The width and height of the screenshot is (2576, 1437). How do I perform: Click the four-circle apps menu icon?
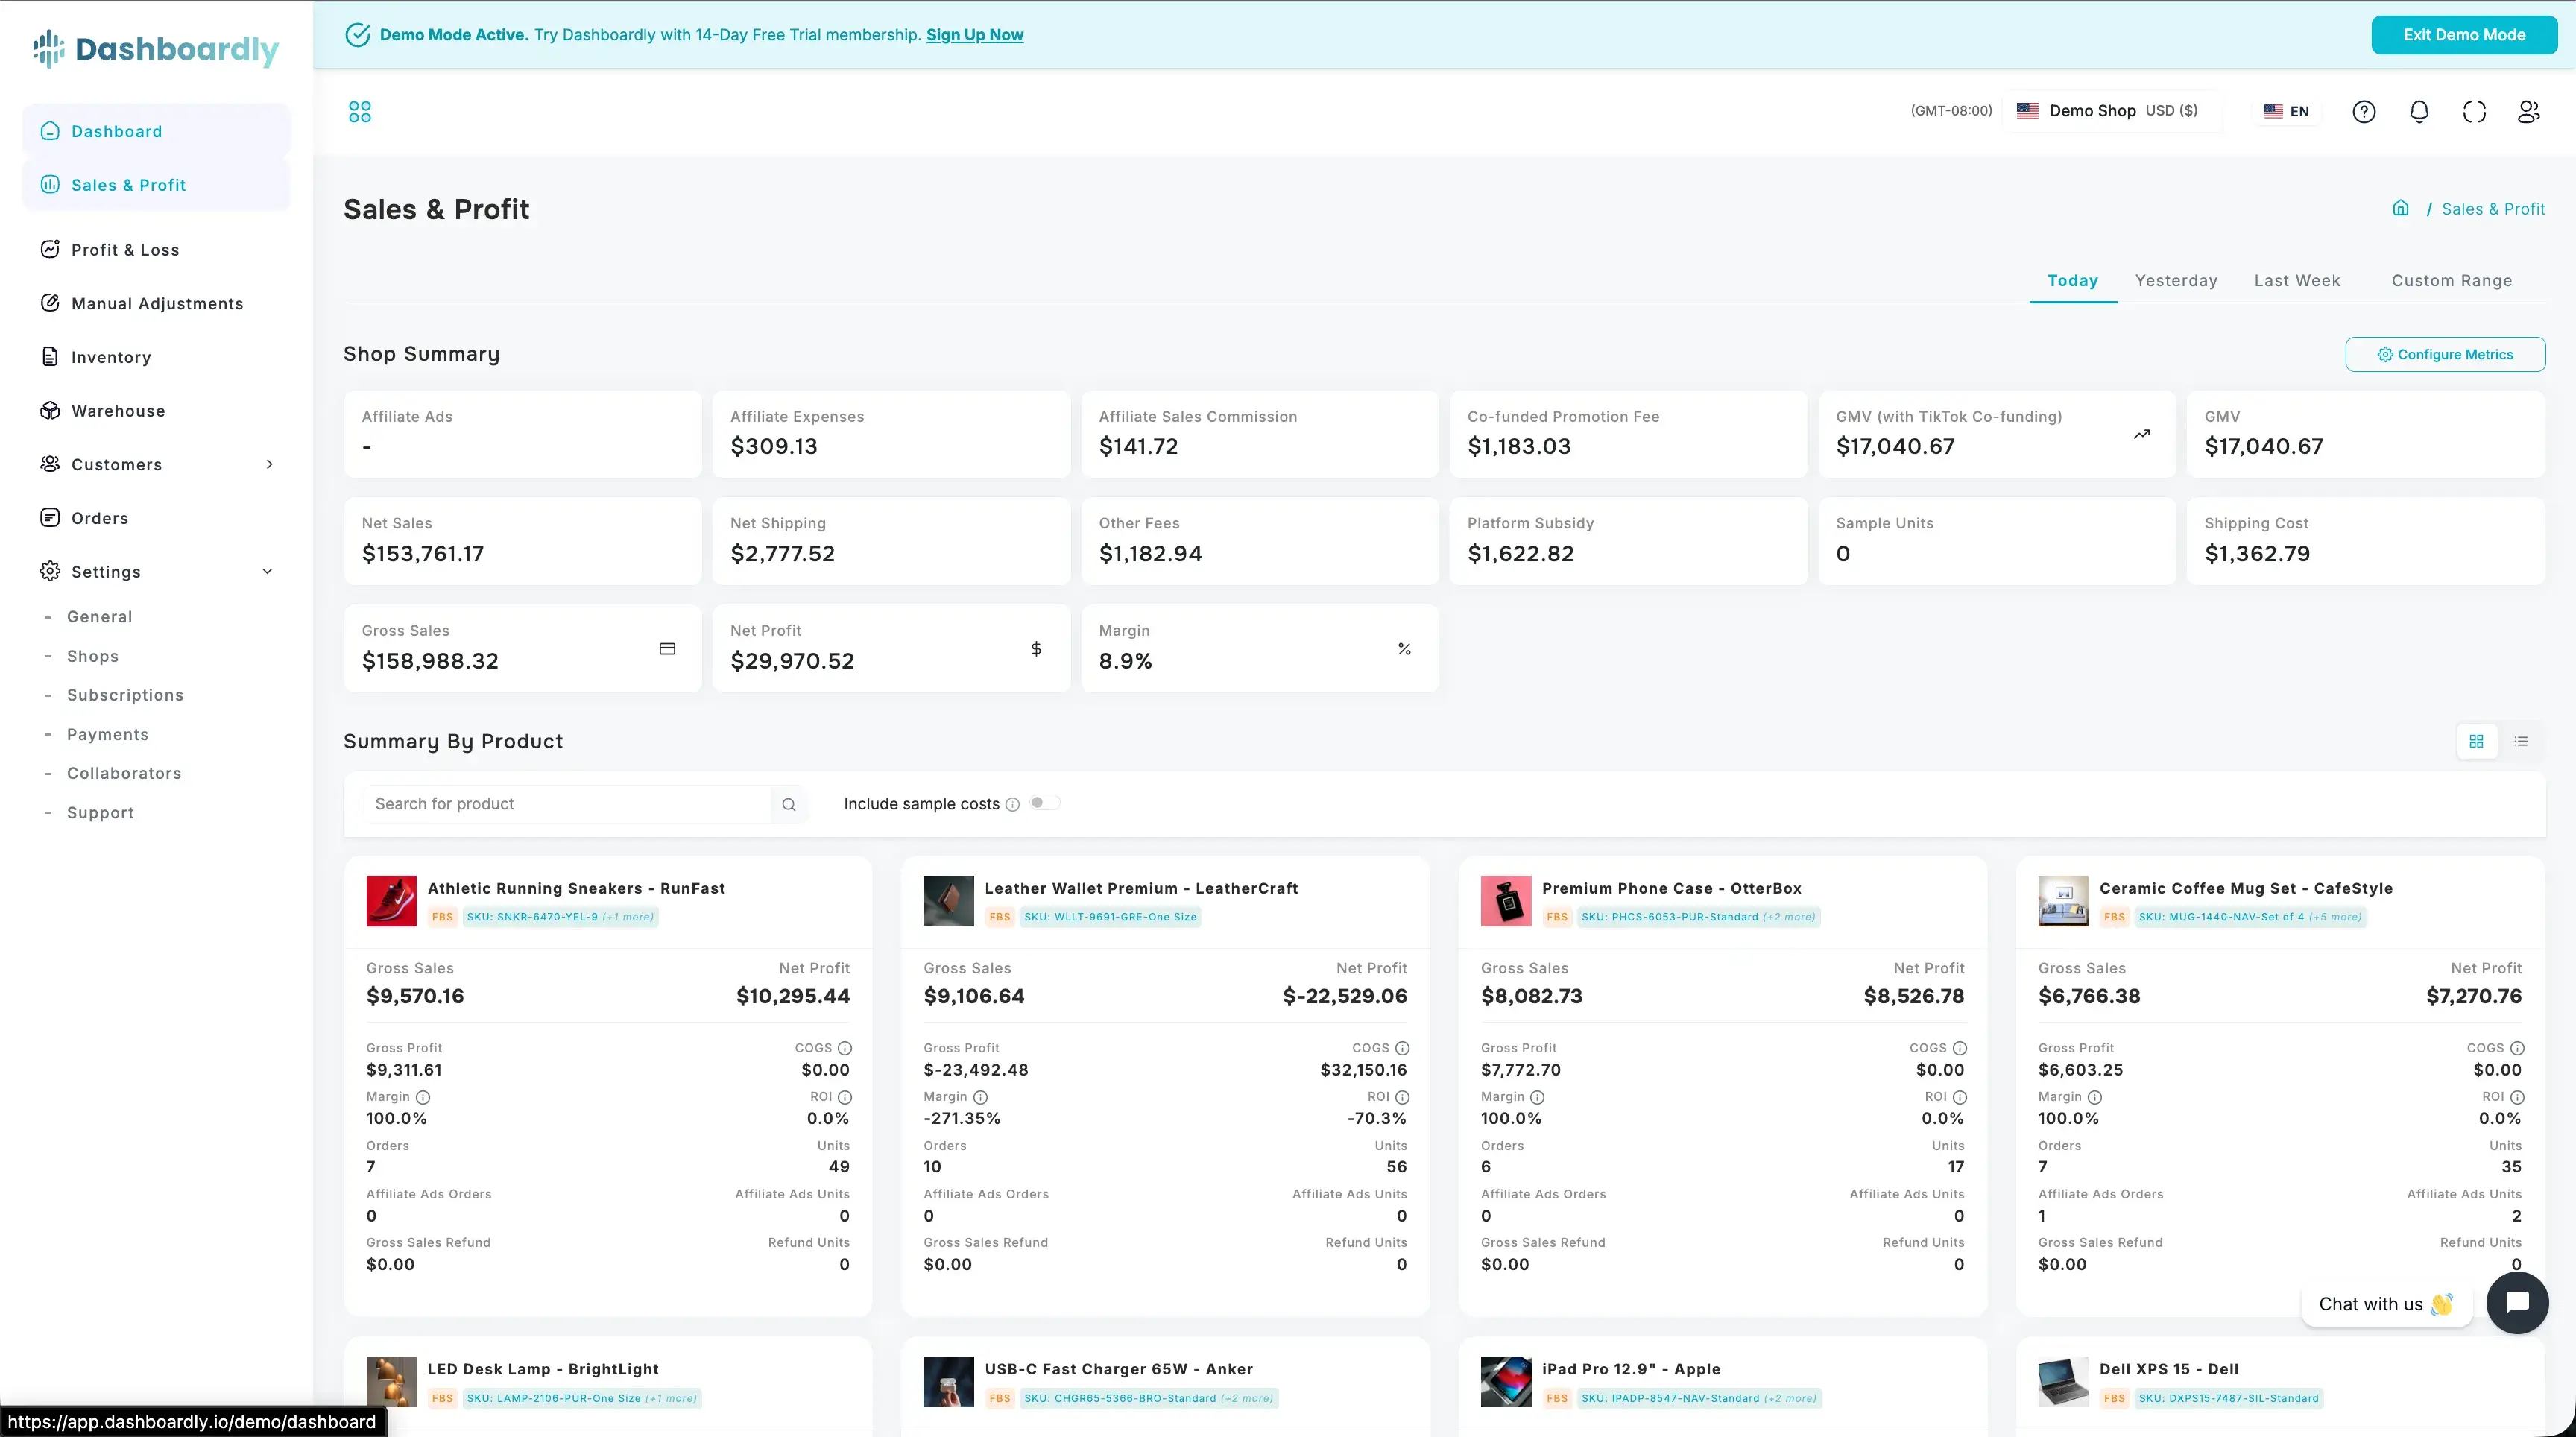tap(359, 112)
